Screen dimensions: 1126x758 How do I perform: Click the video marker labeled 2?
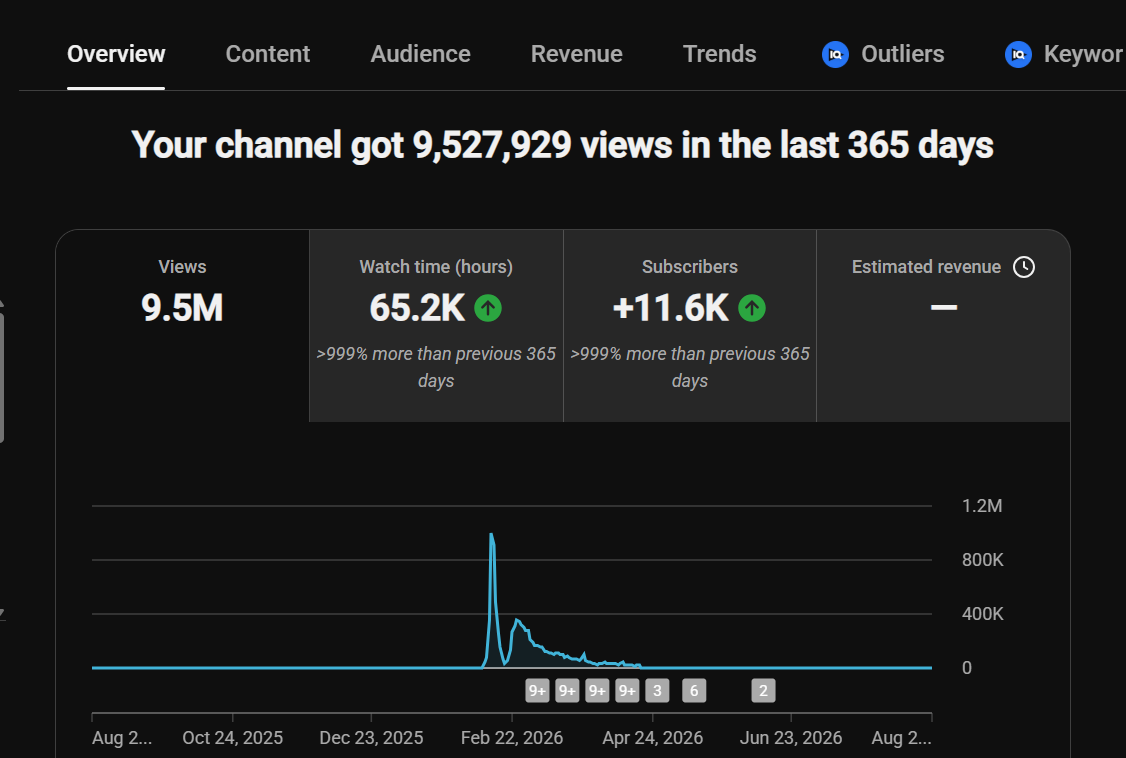763,691
